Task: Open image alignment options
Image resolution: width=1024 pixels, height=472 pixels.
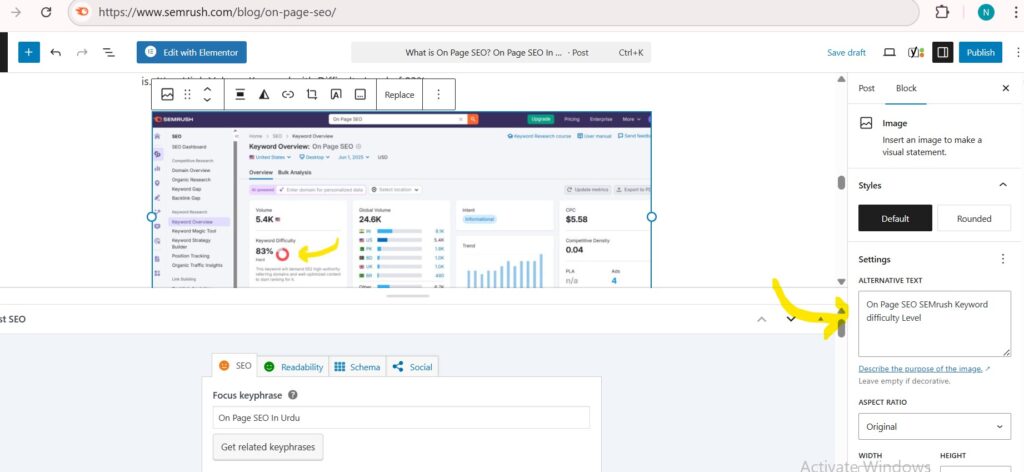Action: point(240,95)
